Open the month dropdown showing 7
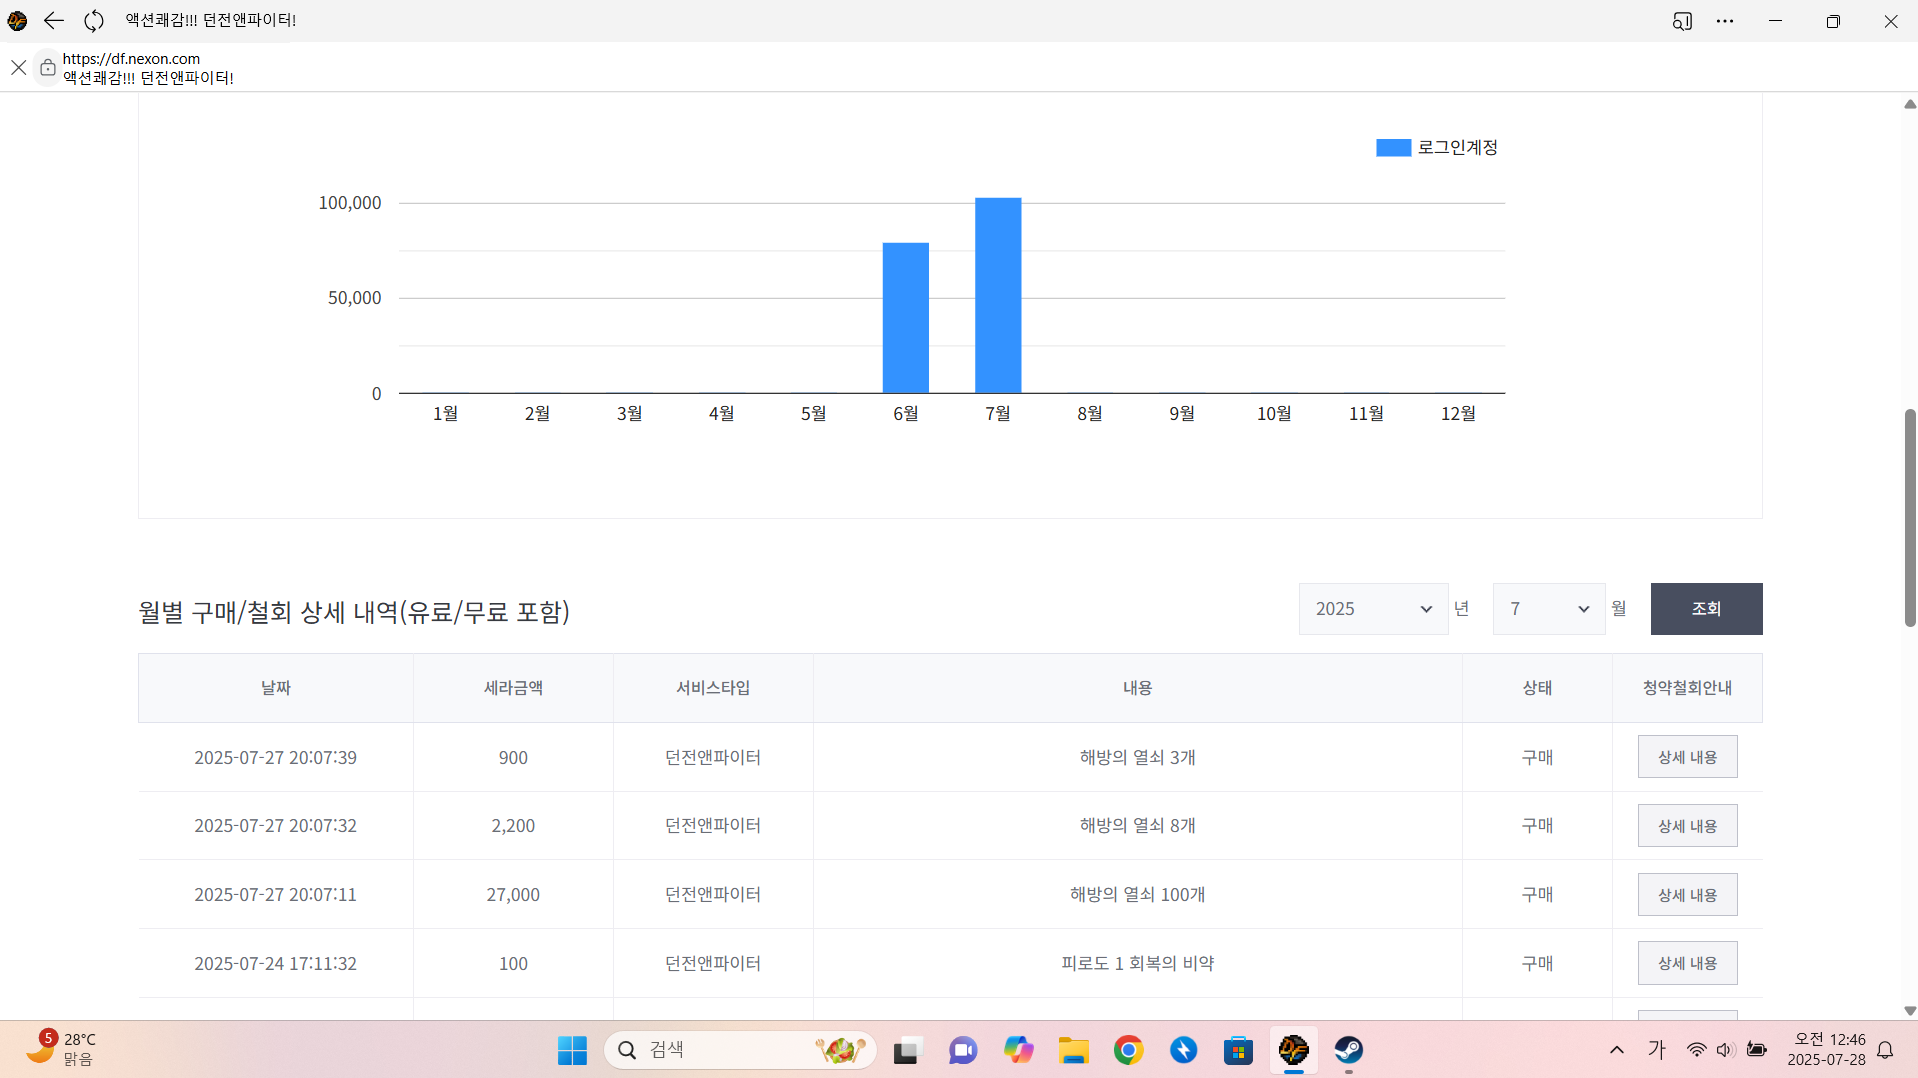Viewport: 1918px width, 1078px height. click(1548, 609)
